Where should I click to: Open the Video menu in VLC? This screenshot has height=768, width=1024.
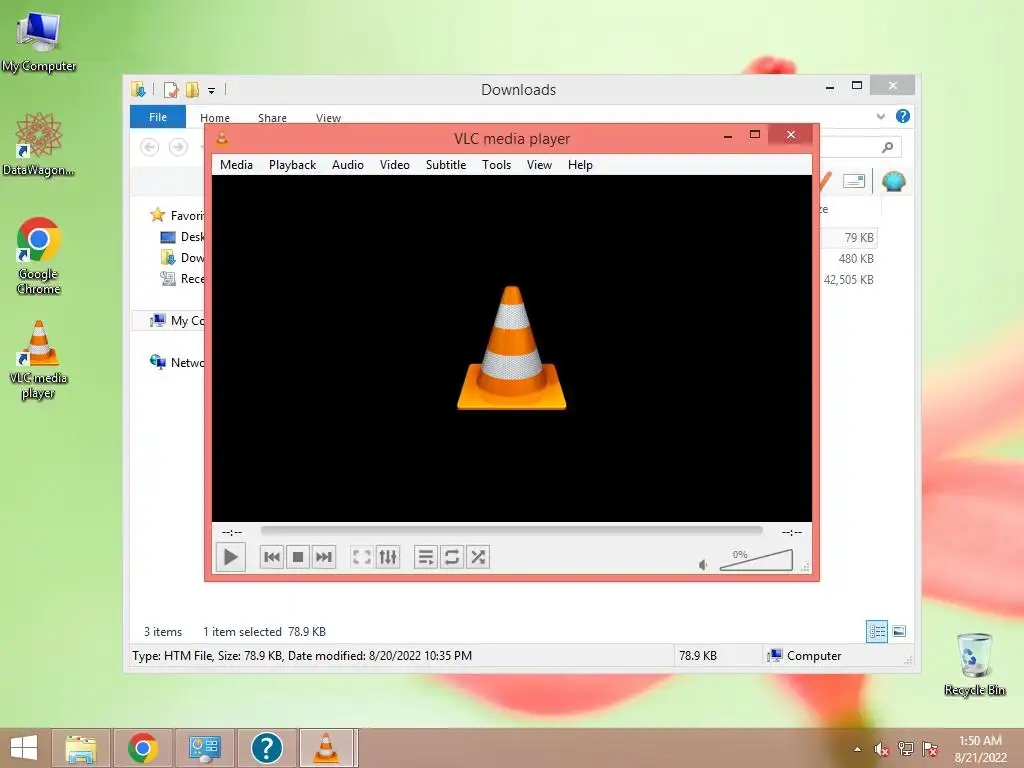394,165
